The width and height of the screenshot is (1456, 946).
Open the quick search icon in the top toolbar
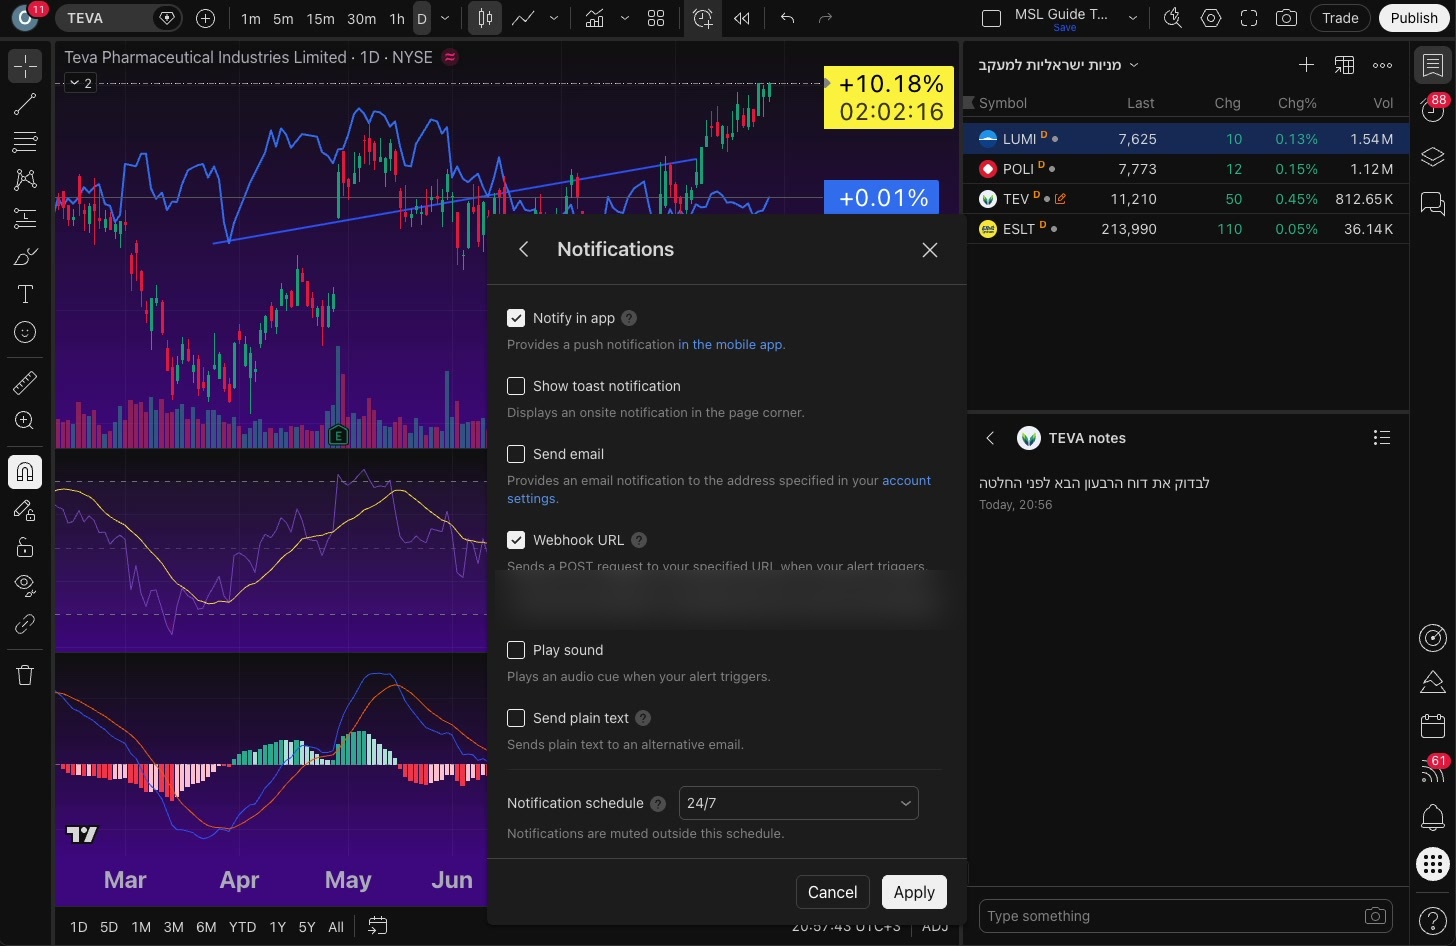point(1173,18)
